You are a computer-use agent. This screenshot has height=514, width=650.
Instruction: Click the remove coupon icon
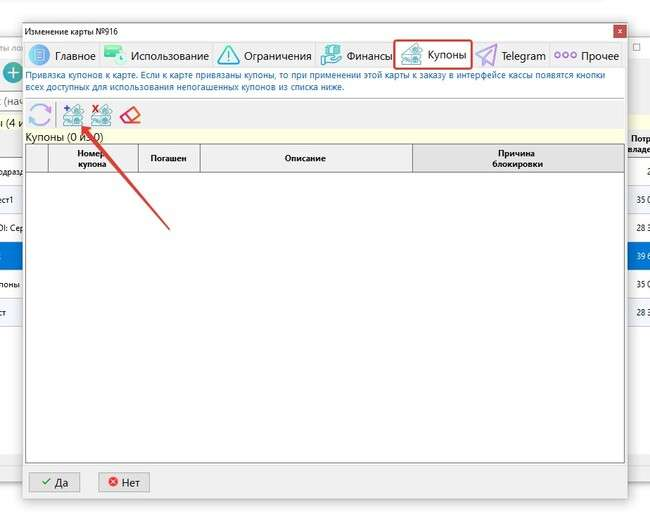click(x=101, y=115)
